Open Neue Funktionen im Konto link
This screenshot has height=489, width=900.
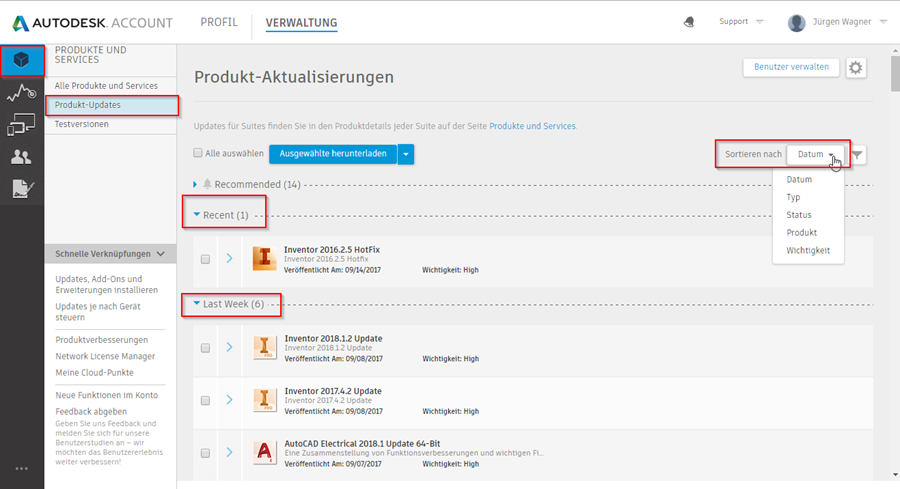[x=106, y=395]
